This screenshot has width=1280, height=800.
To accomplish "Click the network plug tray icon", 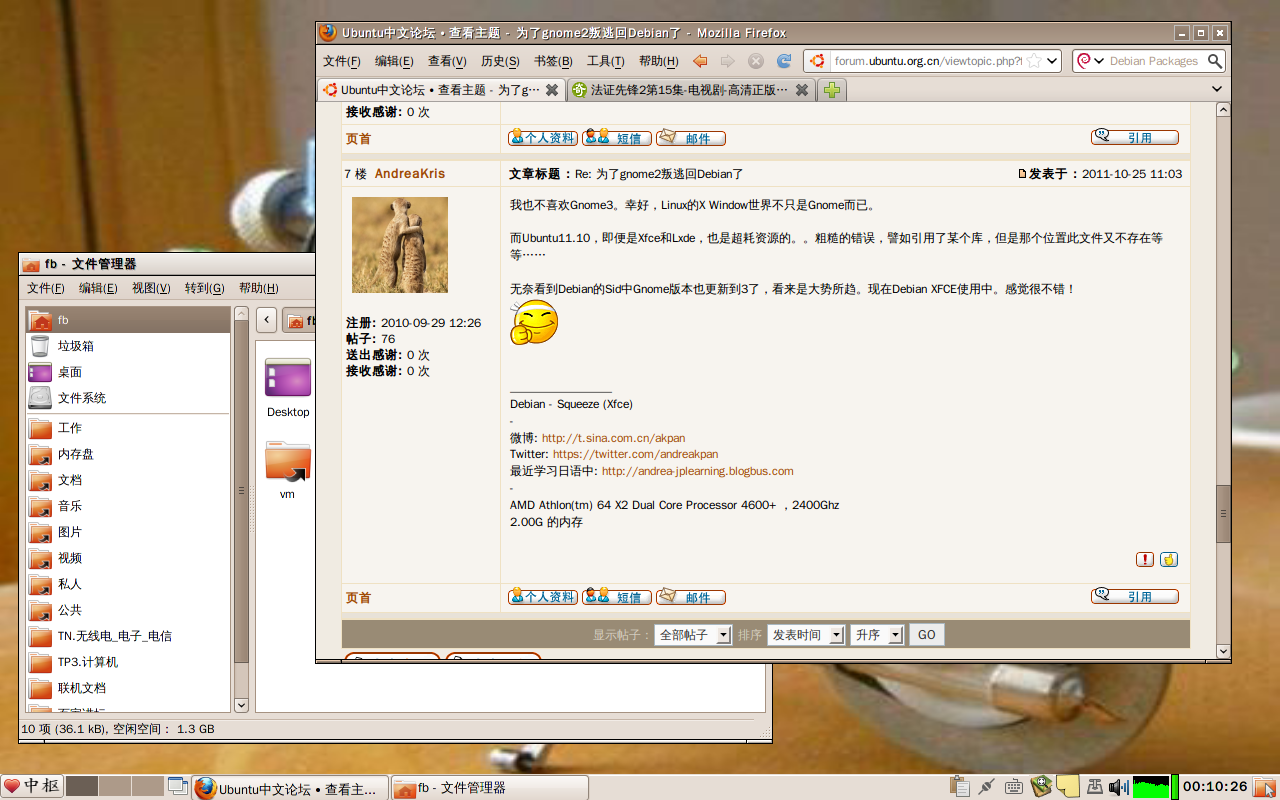I will click(986, 787).
